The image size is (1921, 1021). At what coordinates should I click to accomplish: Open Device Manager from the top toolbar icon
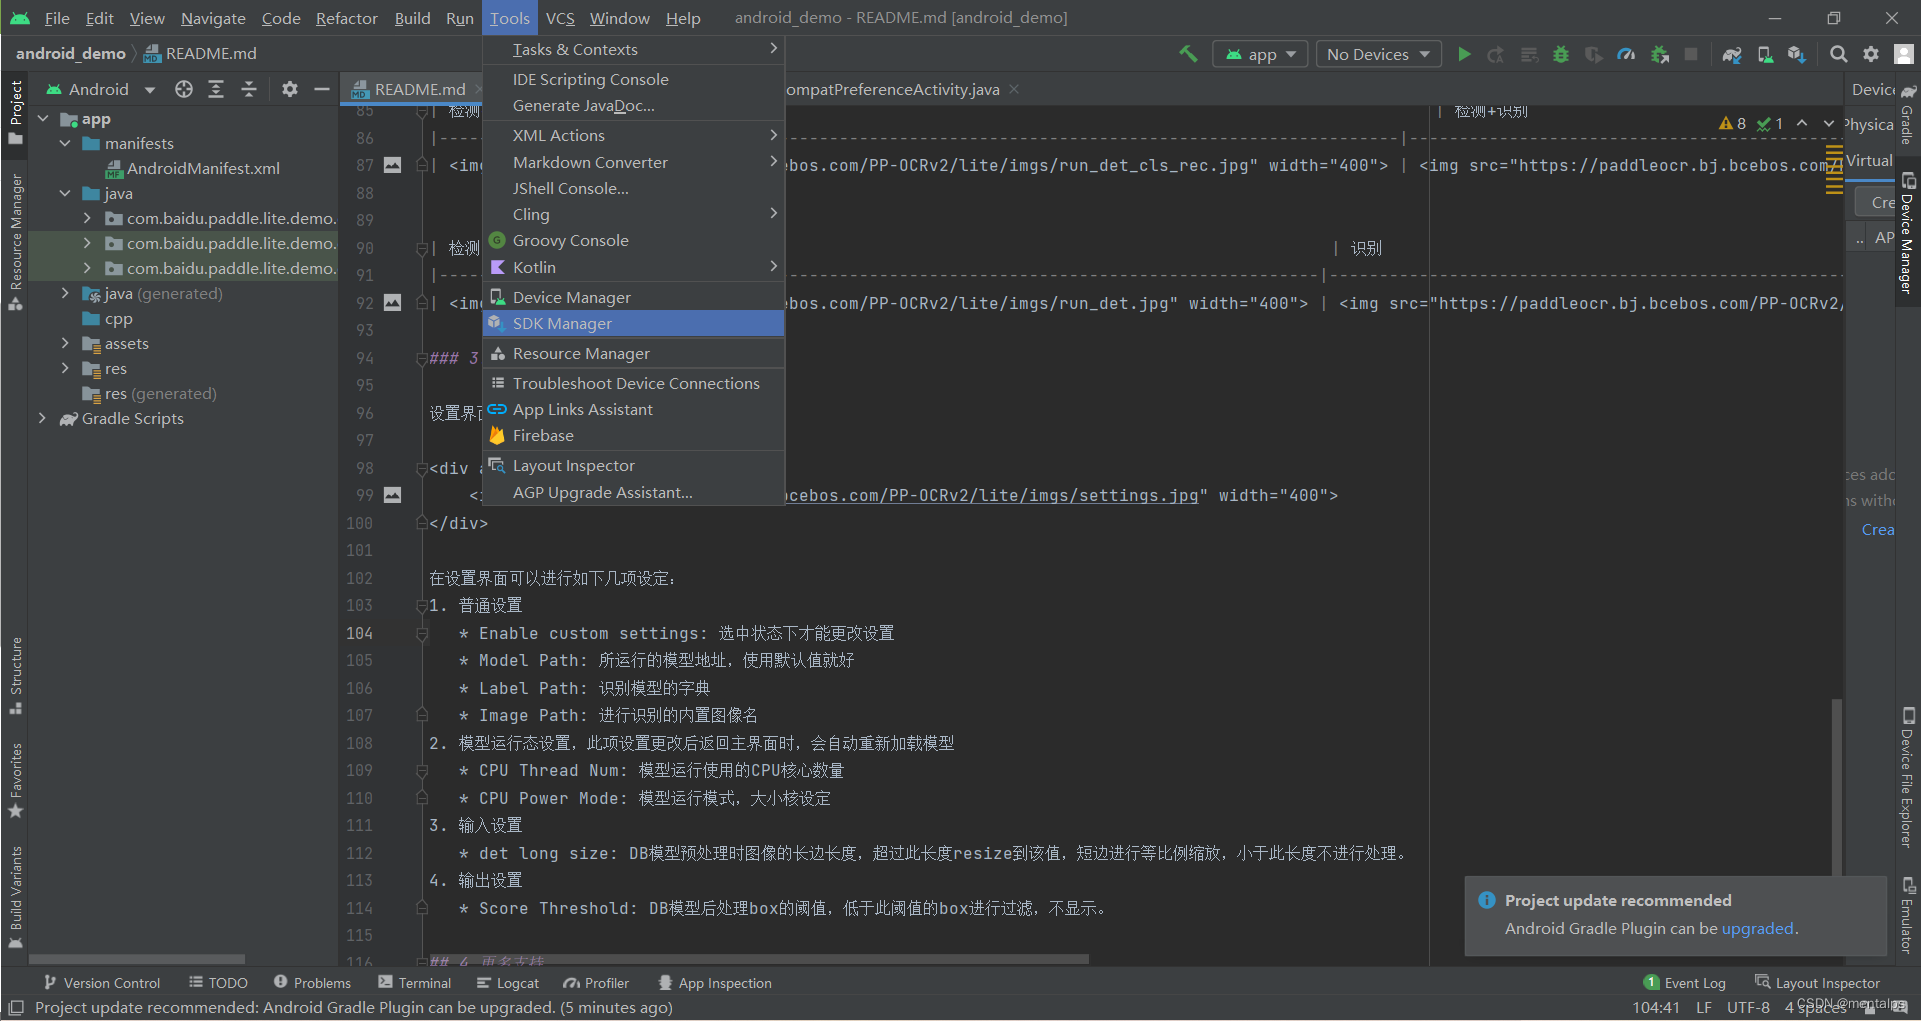[1766, 54]
